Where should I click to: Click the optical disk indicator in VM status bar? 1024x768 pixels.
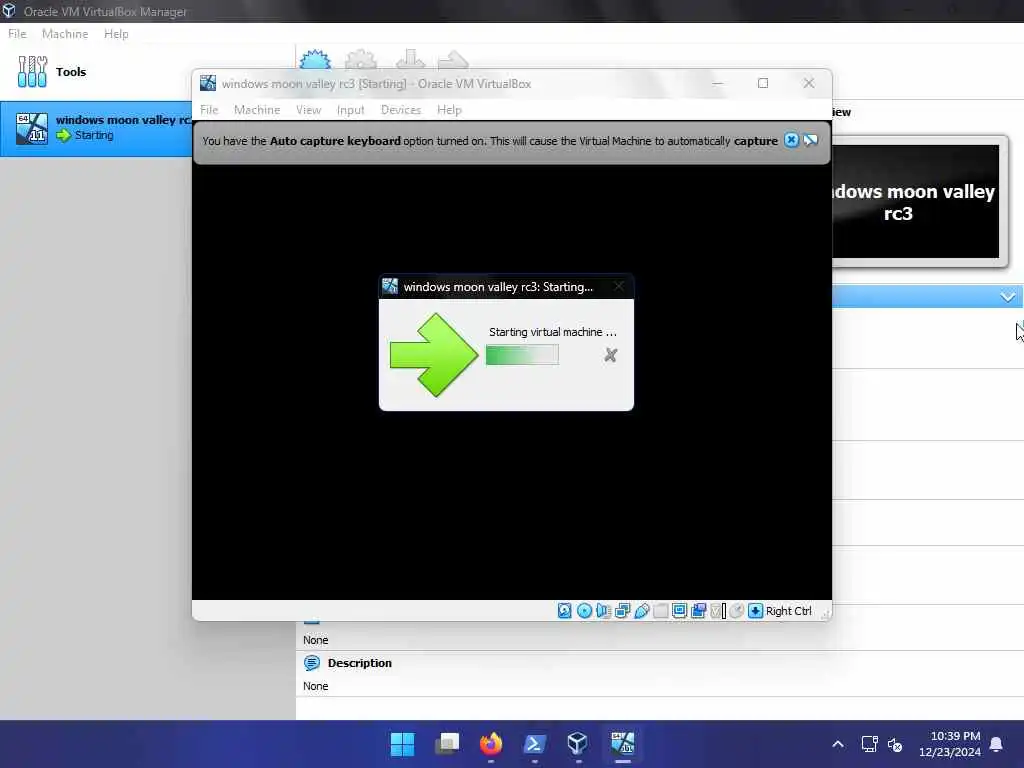click(584, 611)
